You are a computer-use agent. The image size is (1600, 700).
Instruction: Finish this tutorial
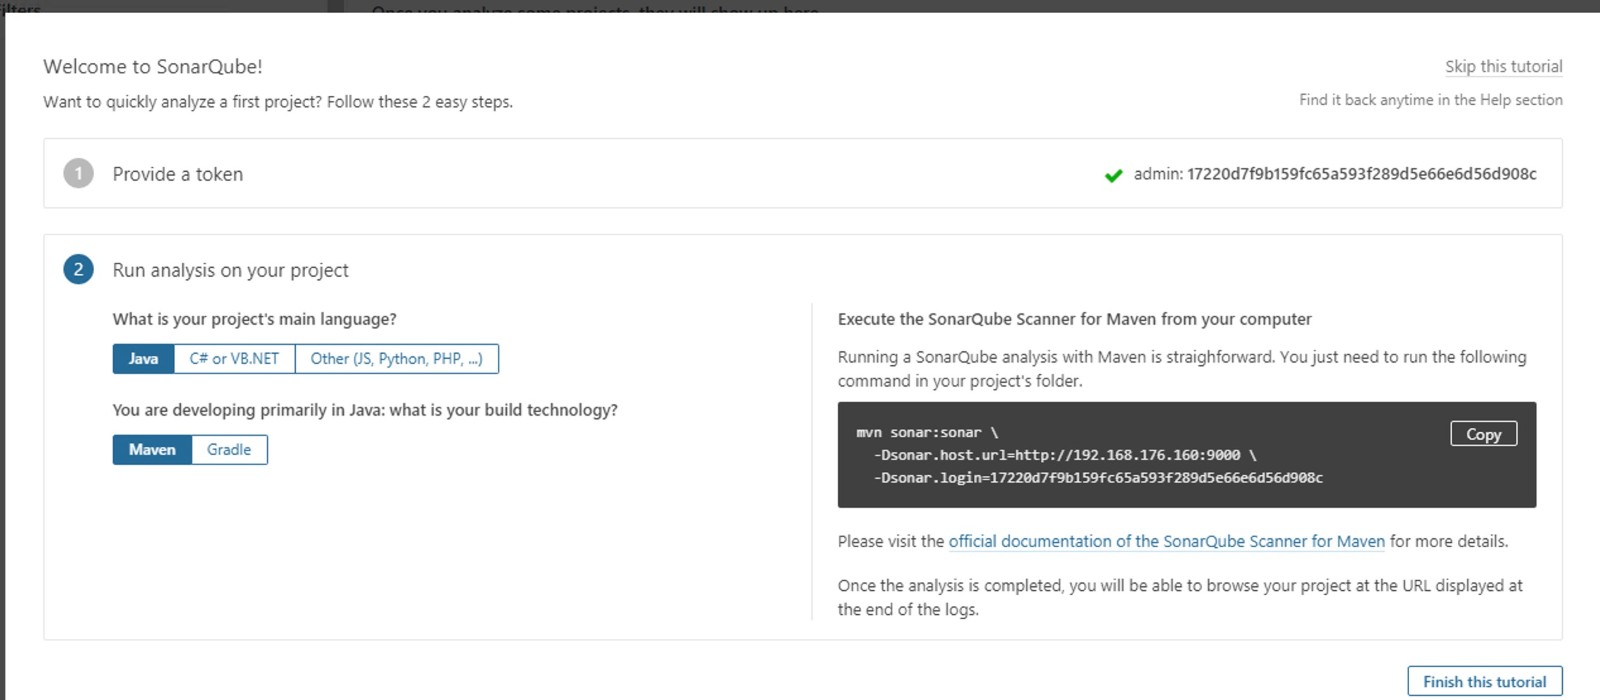(x=1484, y=681)
